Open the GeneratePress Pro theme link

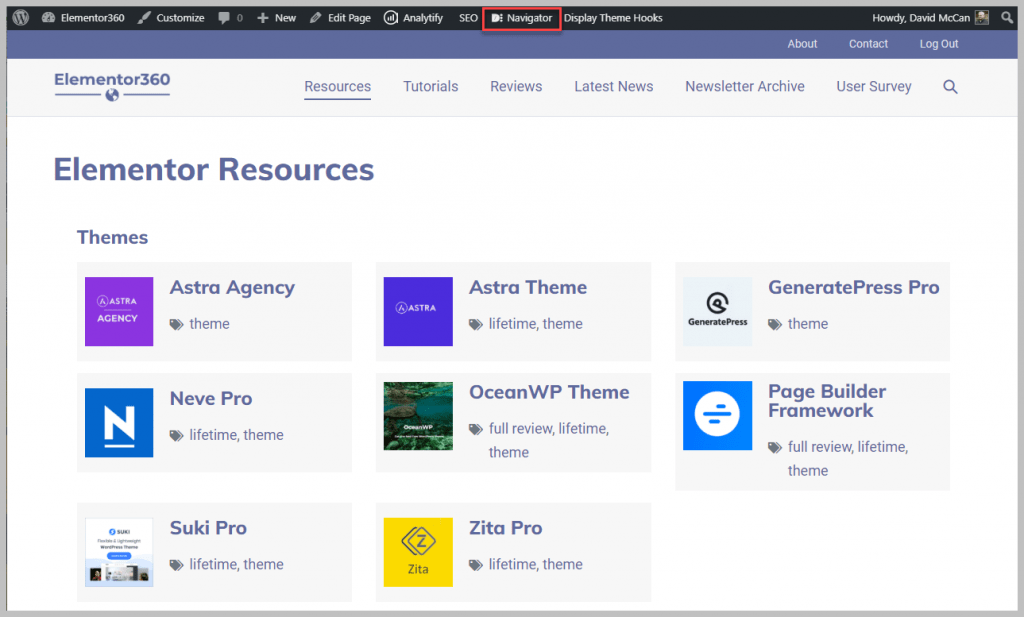click(853, 287)
